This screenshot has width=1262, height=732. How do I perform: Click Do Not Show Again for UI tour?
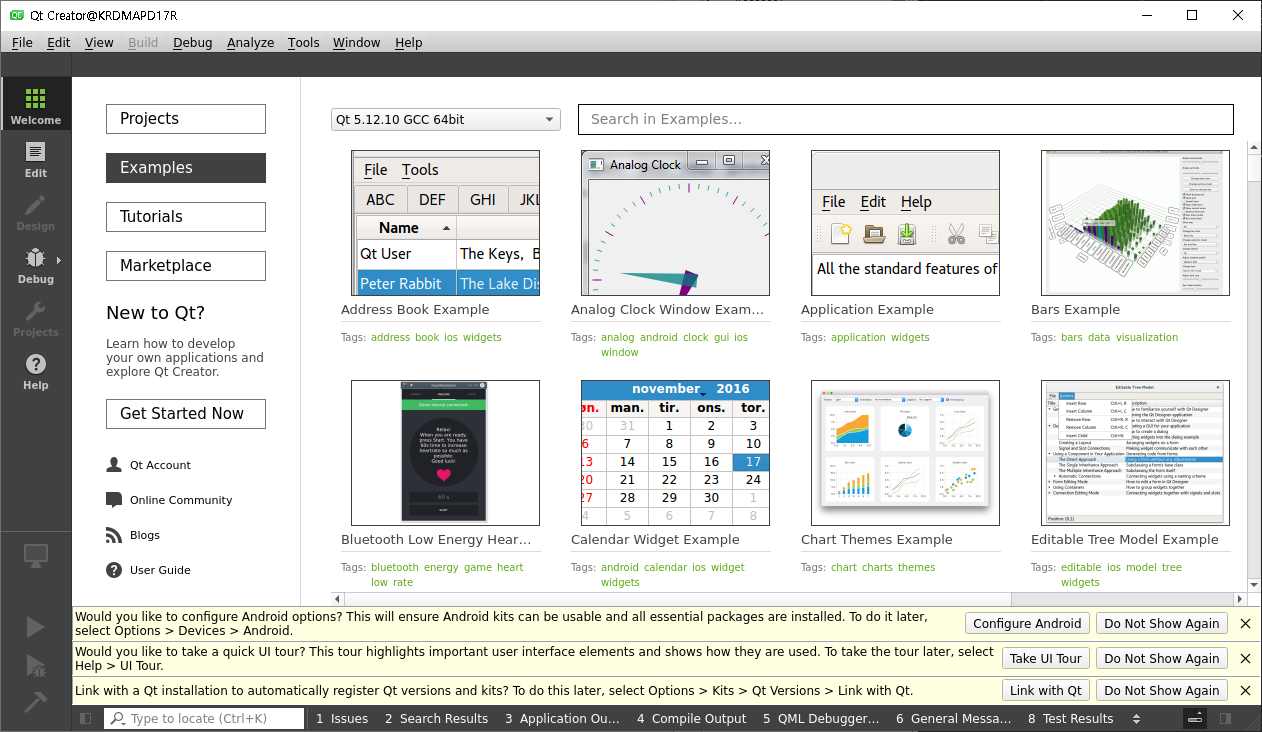click(x=1162, y=658)
